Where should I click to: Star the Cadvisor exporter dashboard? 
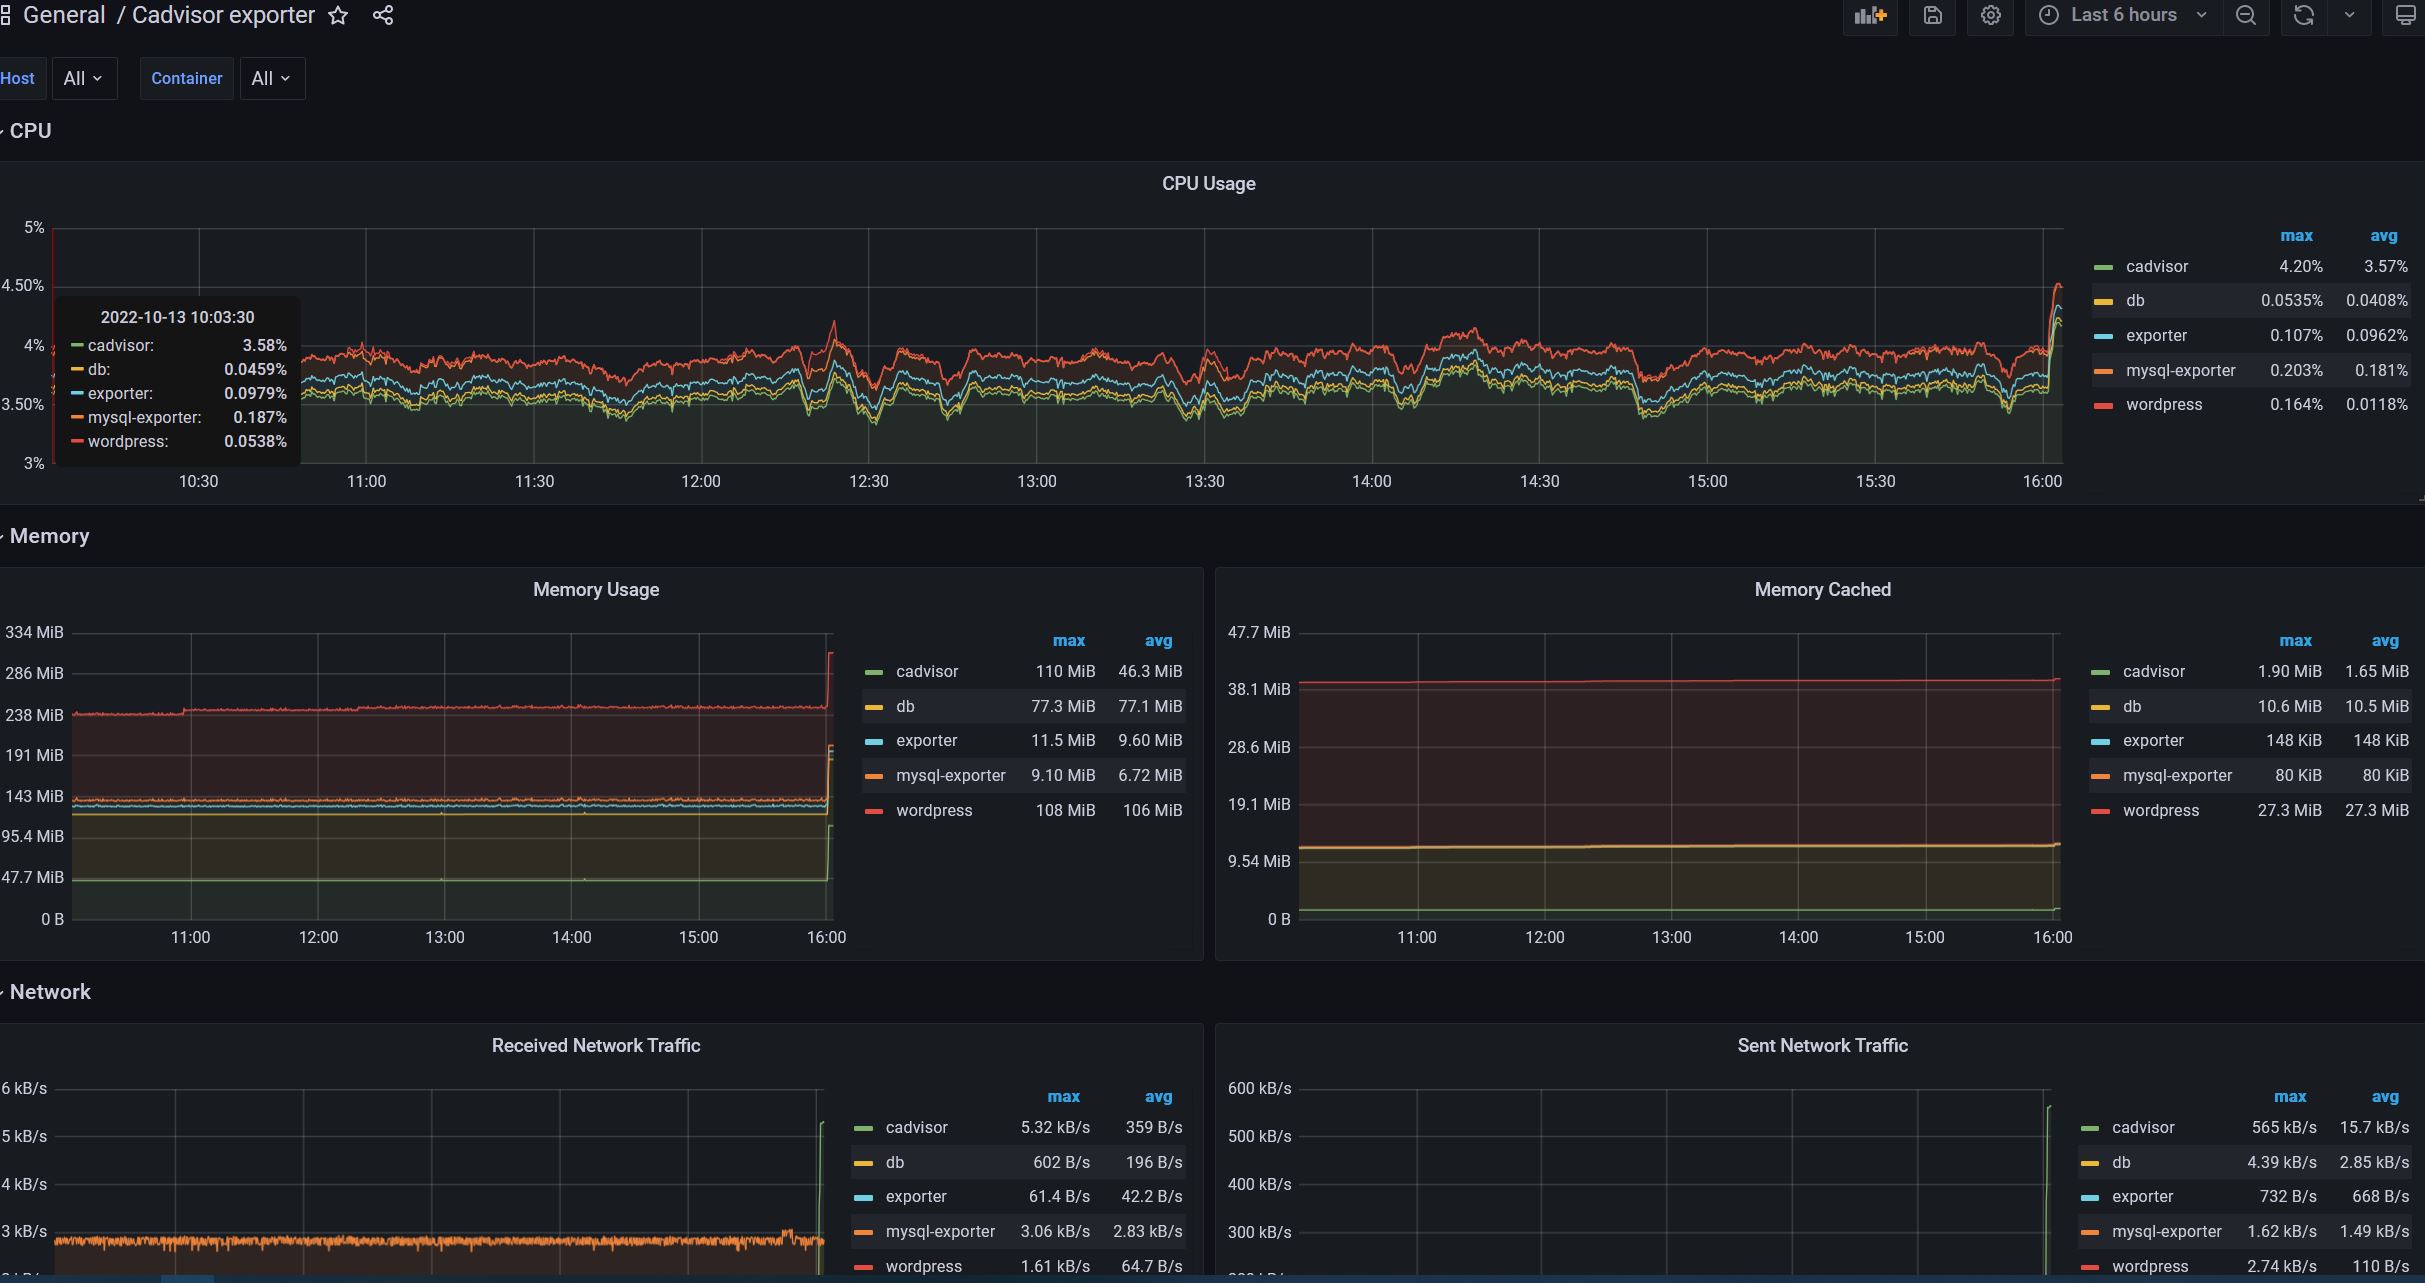(x=338, y=15)
